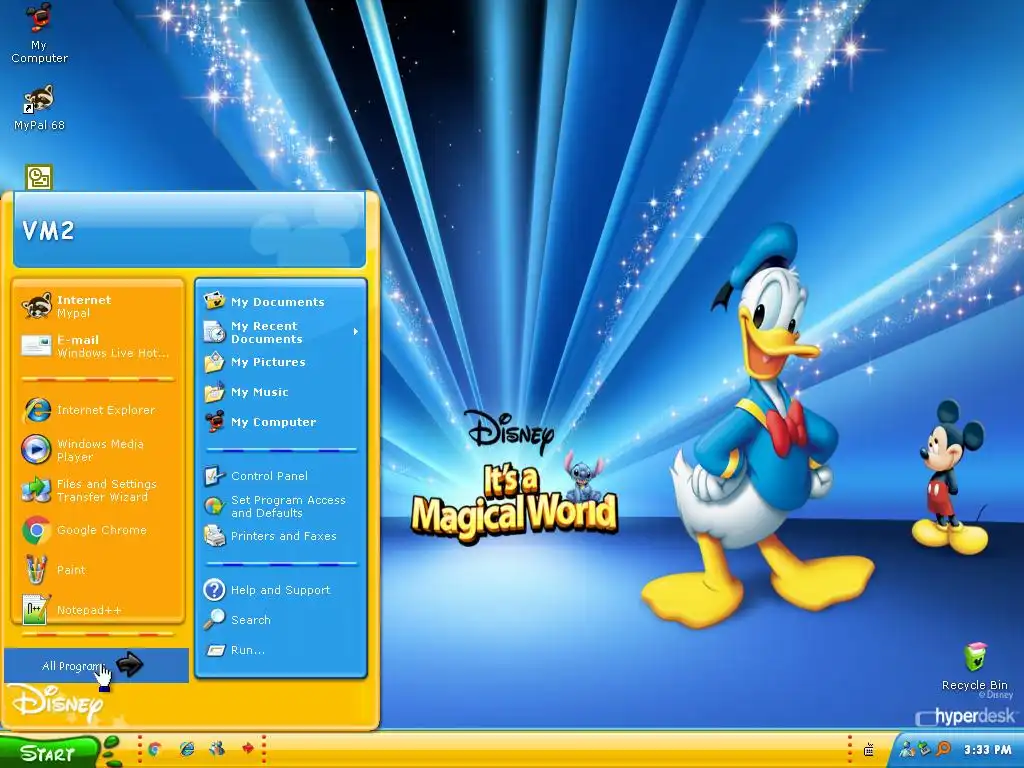Screen dimensions: 1024x768
Task: Click the messenger people tray icon
Action: tap(906, 749)
